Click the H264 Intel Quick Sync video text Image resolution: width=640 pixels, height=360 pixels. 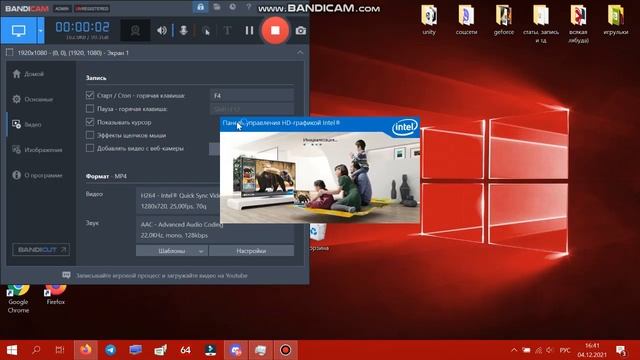[x=180, y=196]
